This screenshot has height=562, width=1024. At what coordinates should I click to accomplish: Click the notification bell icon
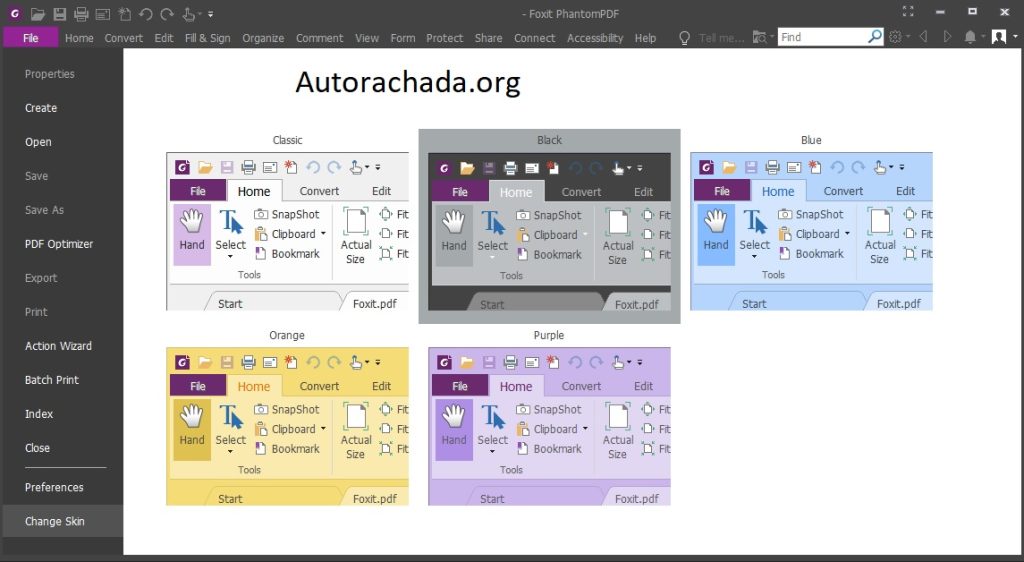click(970, 37)
